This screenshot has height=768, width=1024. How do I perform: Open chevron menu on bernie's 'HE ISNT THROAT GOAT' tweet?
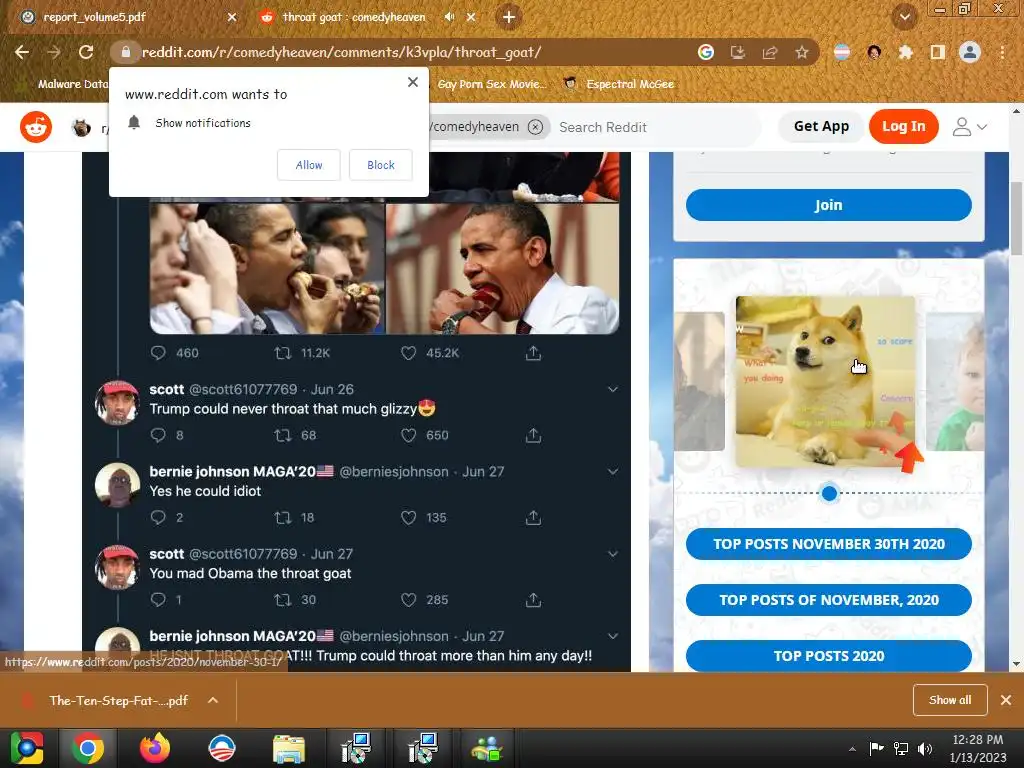tap(613, 636)
